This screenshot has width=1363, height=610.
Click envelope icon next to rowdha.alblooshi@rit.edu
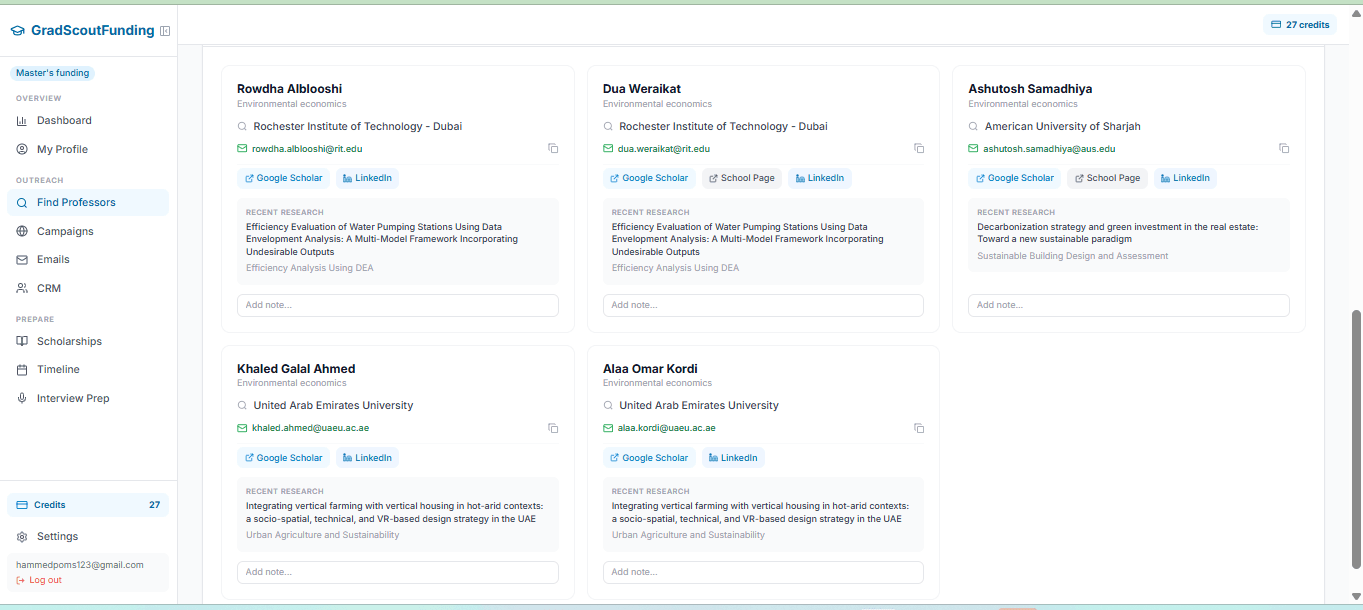point(242,148)
